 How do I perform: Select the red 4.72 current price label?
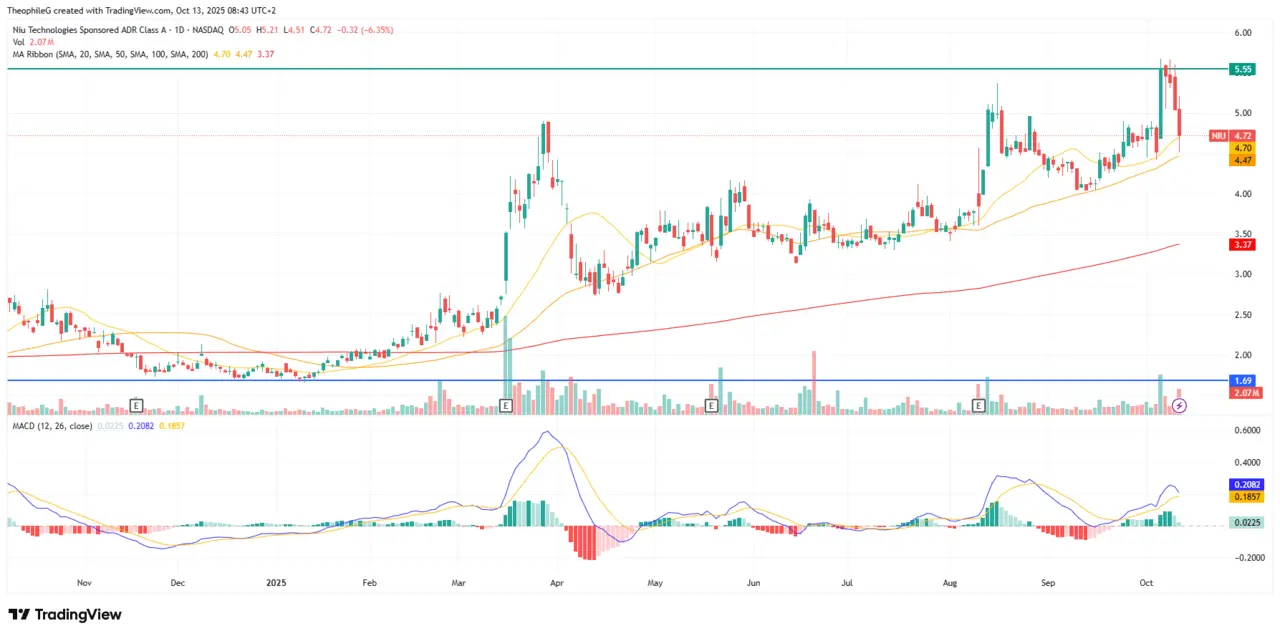(1243, 135)
